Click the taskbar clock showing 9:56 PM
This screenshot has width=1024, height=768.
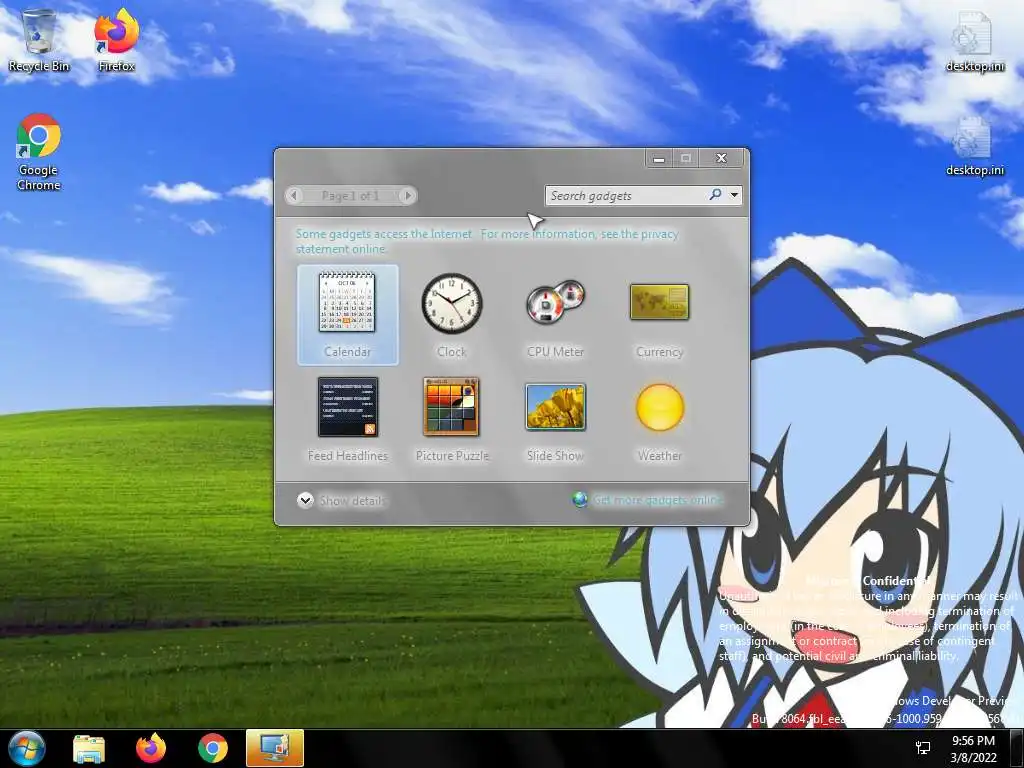(973, 748)
